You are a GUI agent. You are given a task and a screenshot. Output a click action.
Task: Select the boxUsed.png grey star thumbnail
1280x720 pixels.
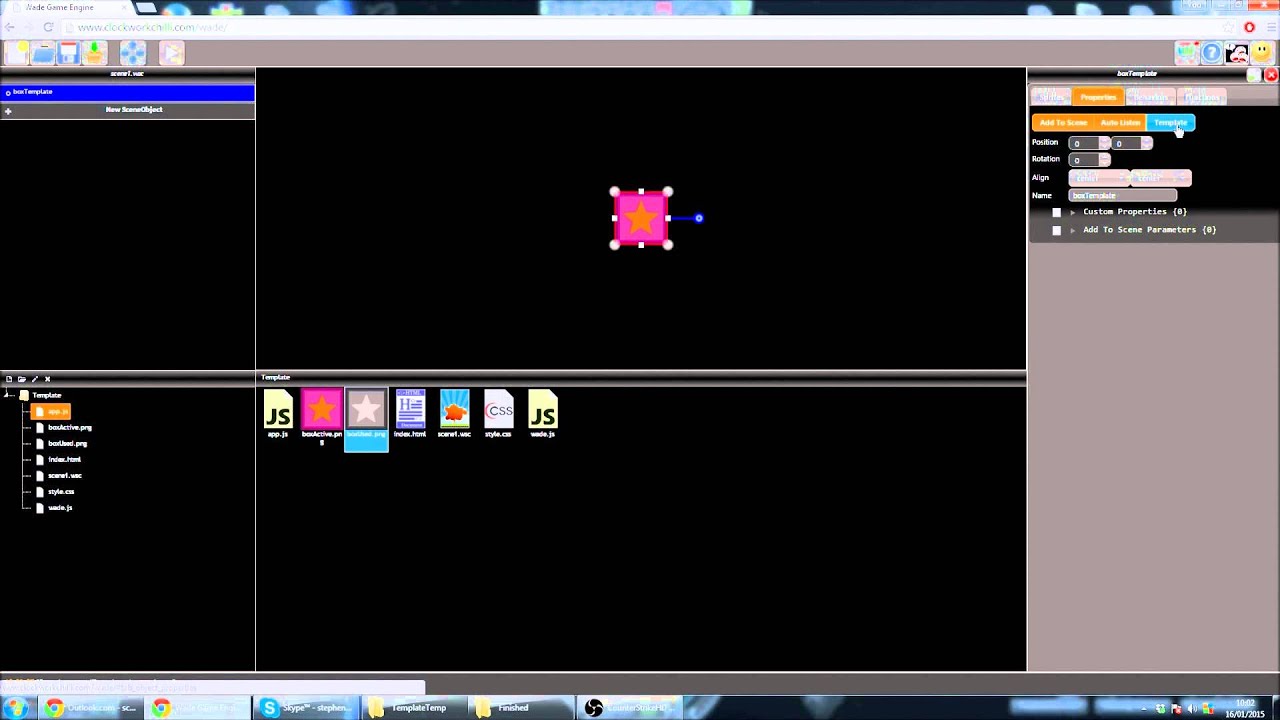(366, 419)
